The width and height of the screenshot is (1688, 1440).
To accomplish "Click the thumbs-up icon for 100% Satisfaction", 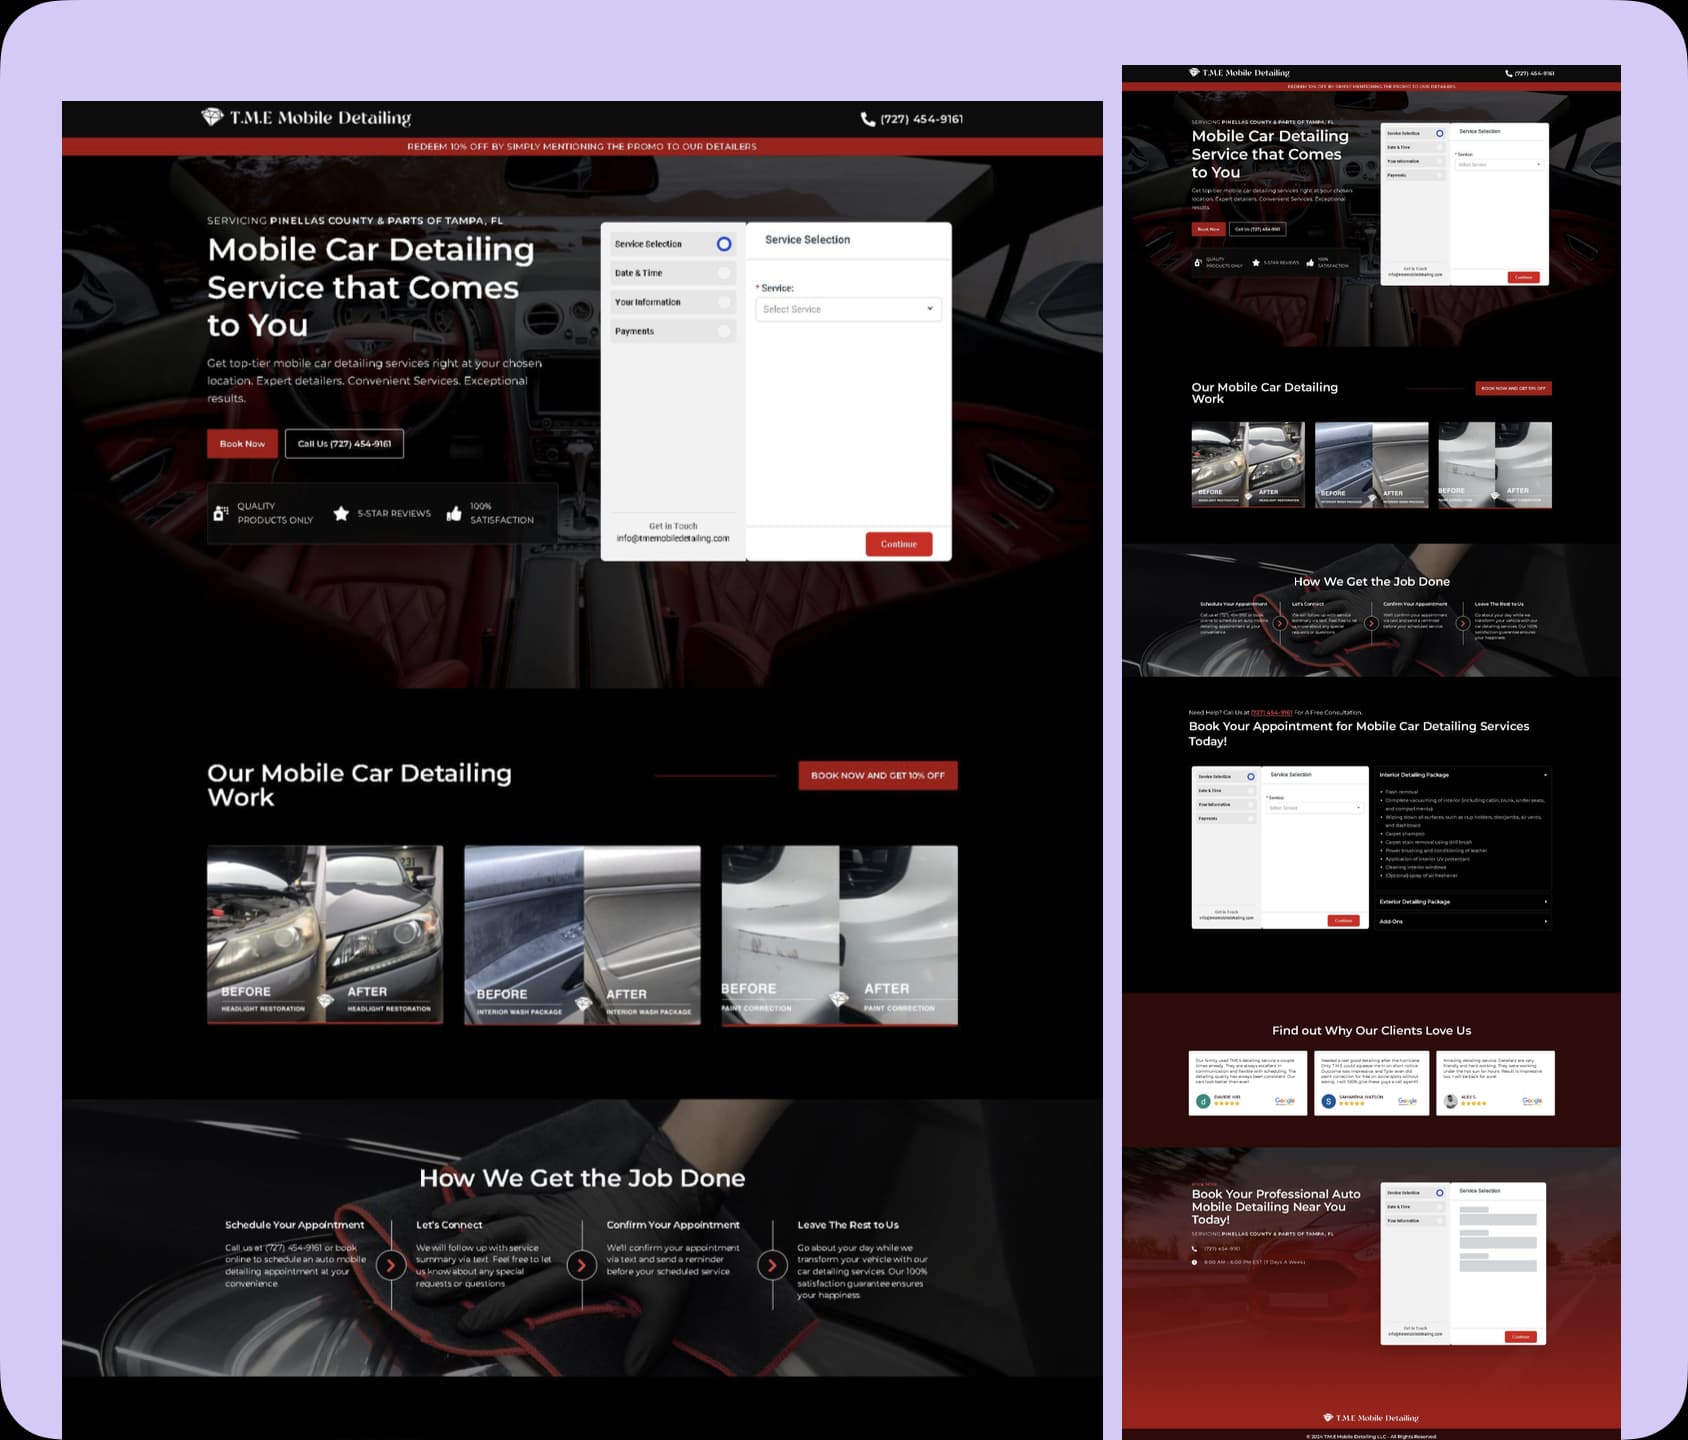I will point(456,513).
